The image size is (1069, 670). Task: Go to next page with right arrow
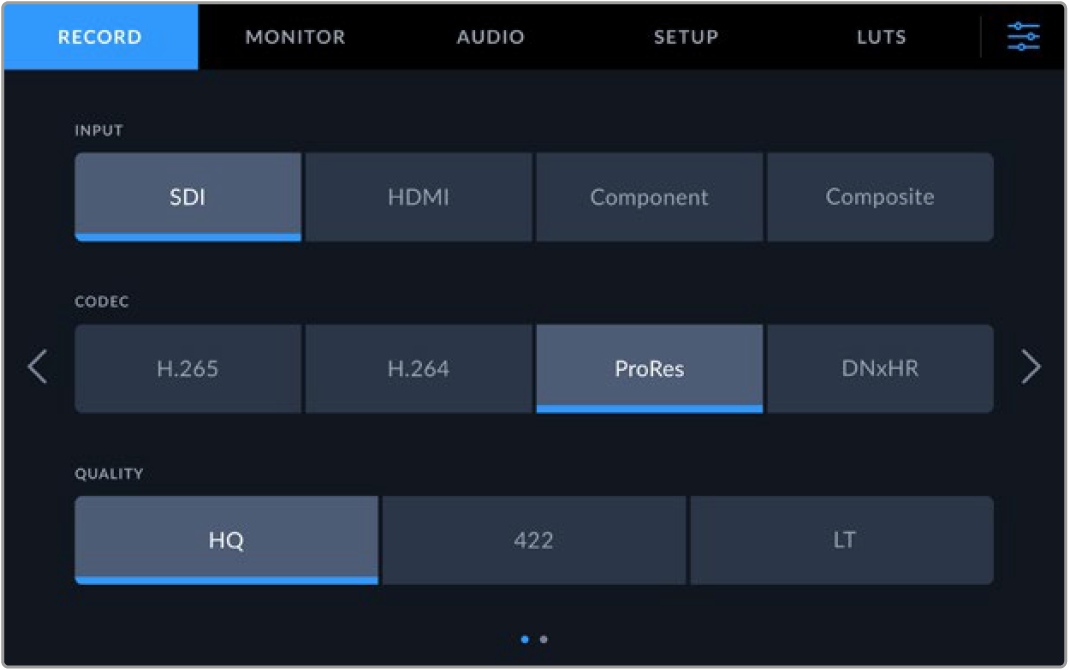pyautogui.click(x=1031, y=367)
